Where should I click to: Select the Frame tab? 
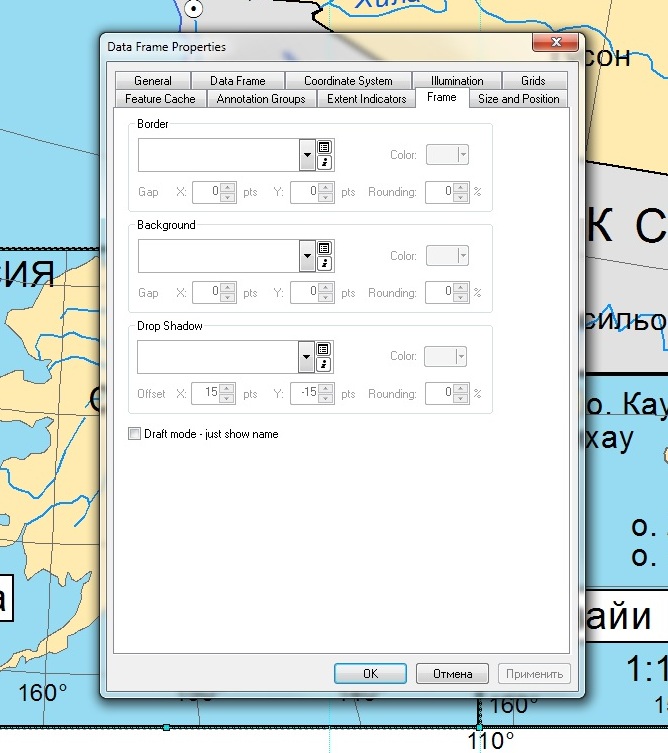442,97
